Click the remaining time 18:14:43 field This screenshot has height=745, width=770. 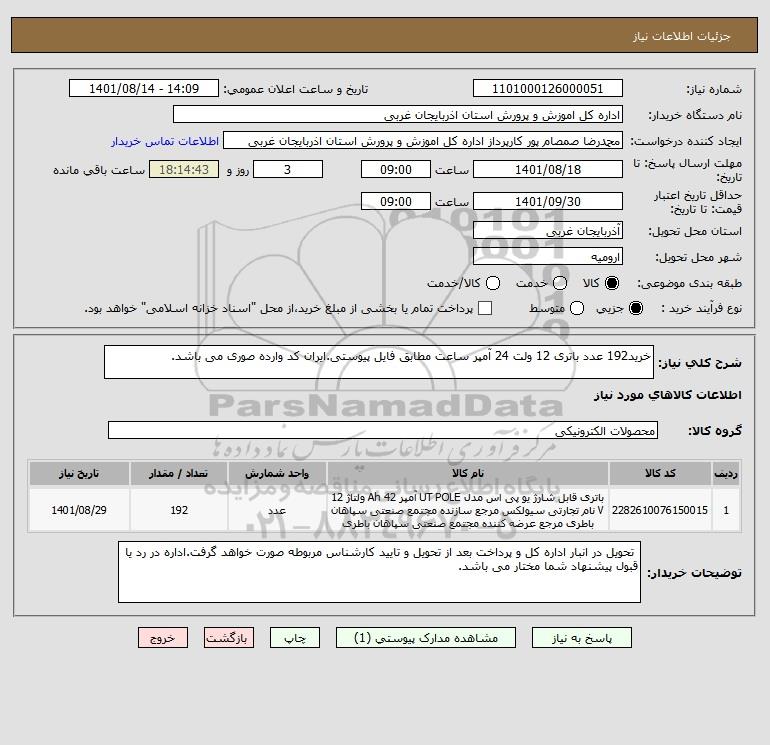tap(184, 169)
